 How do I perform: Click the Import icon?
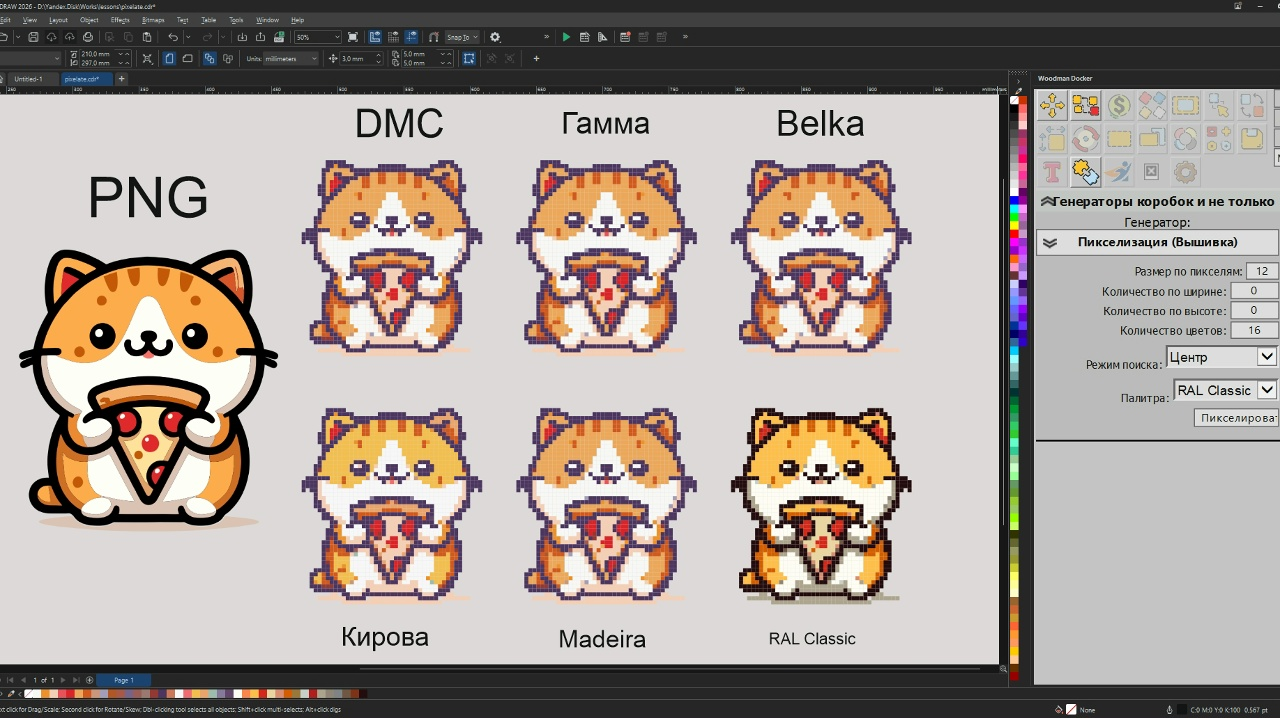pyautogui.click(x=242, y=37)
